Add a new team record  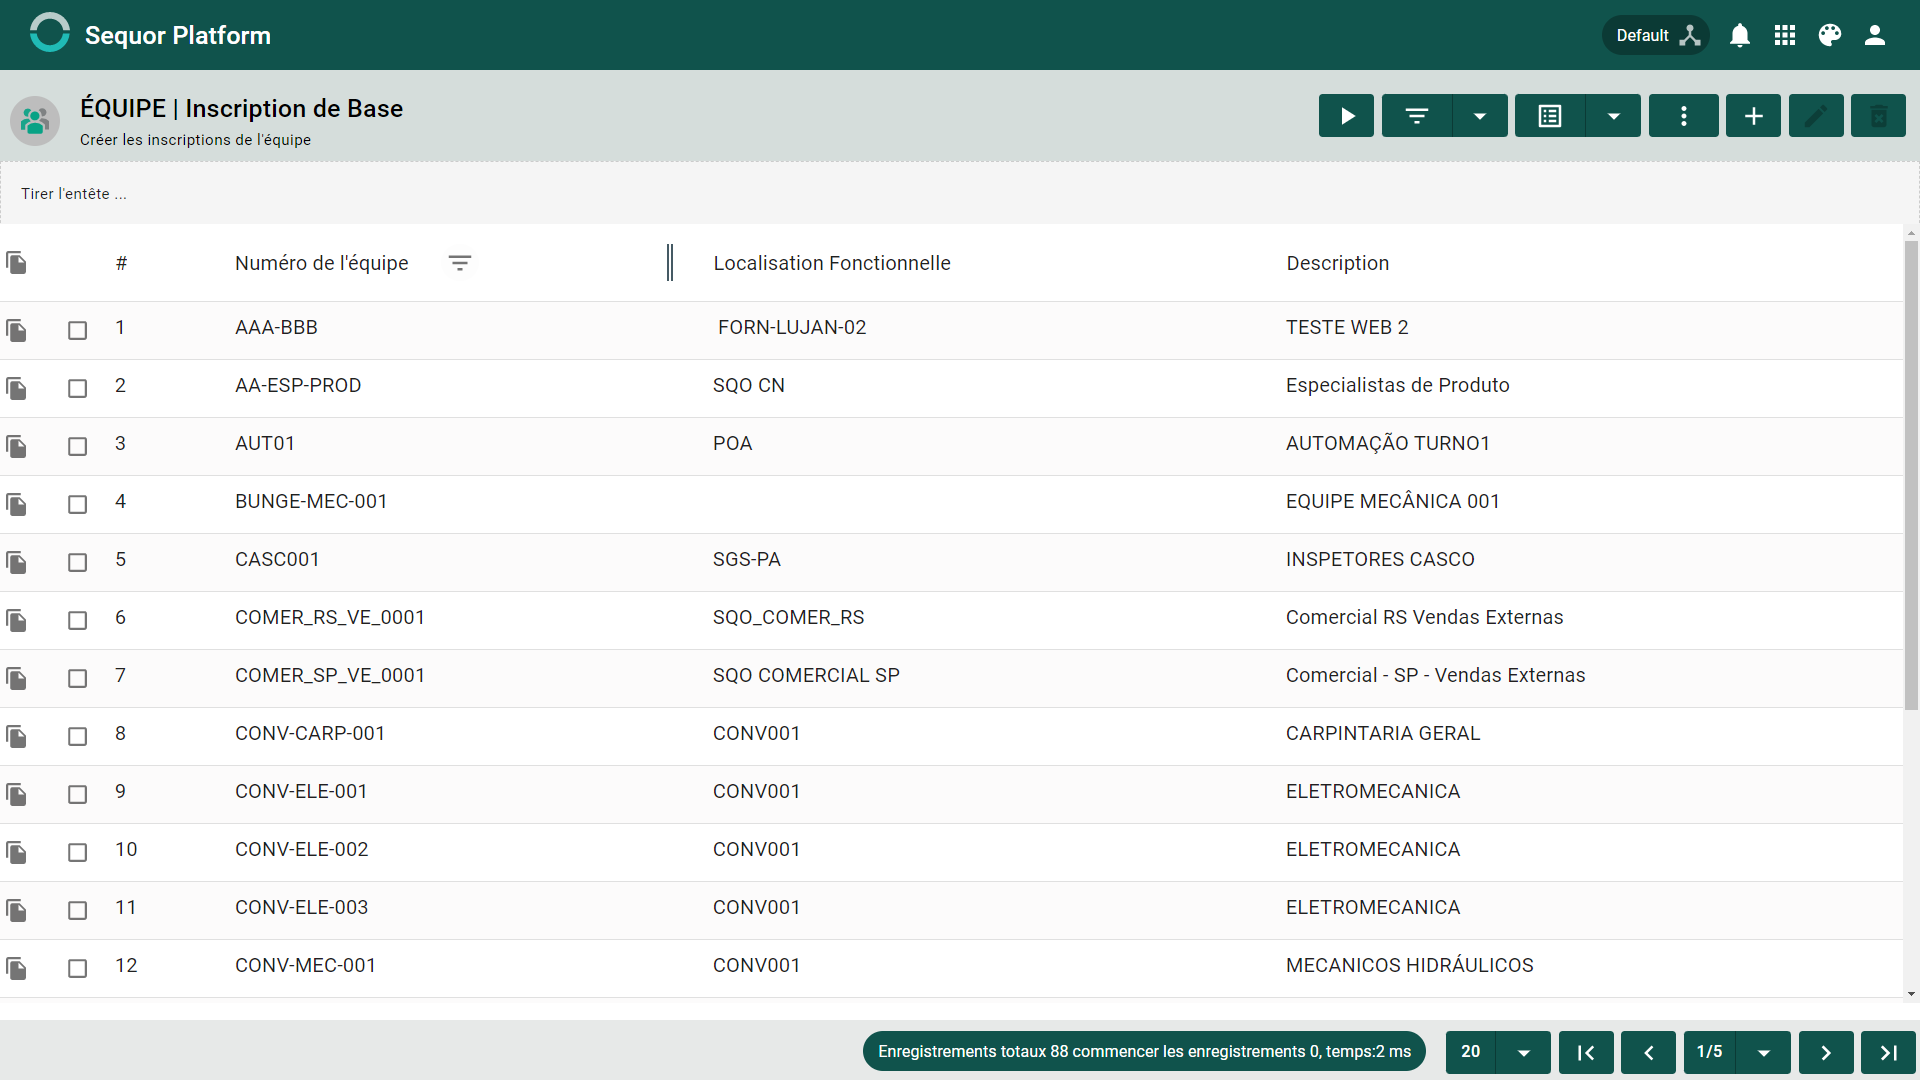click(1754, 116)
